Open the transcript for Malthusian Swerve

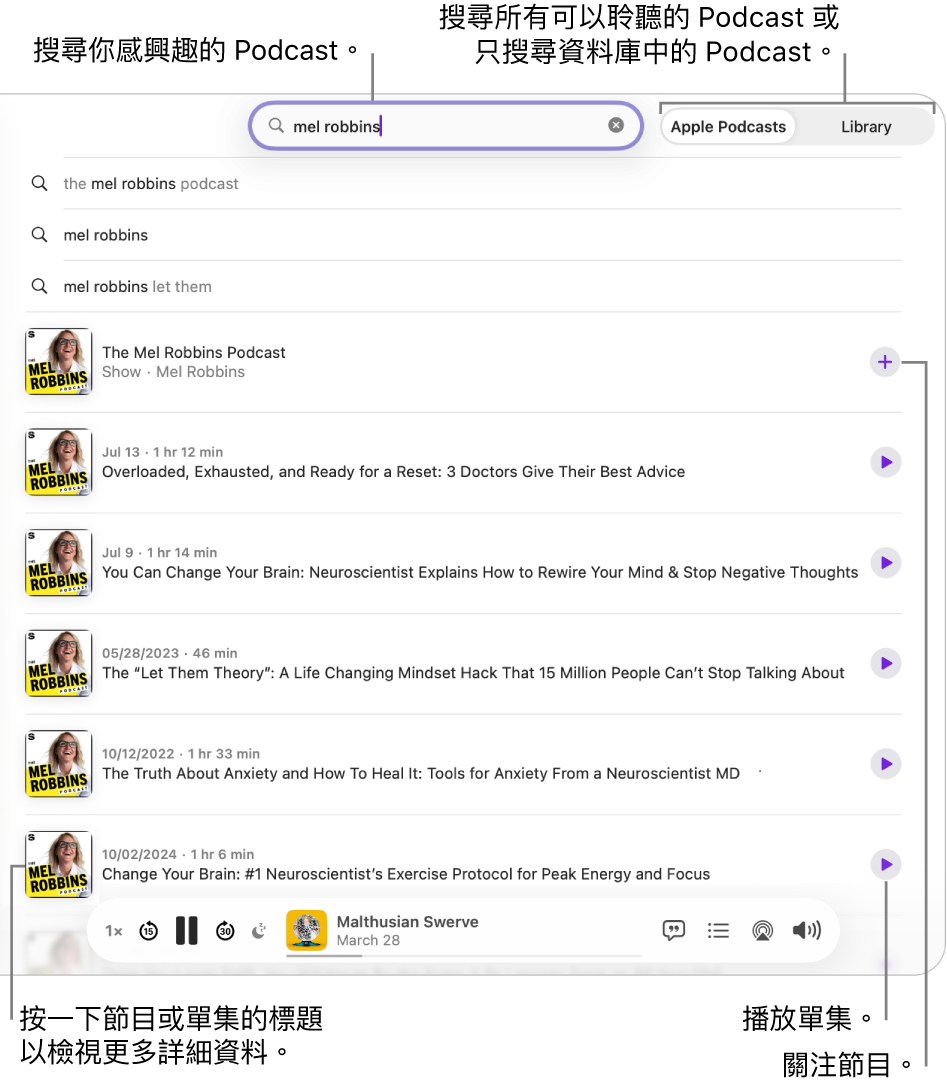click(x=673, y=930)
